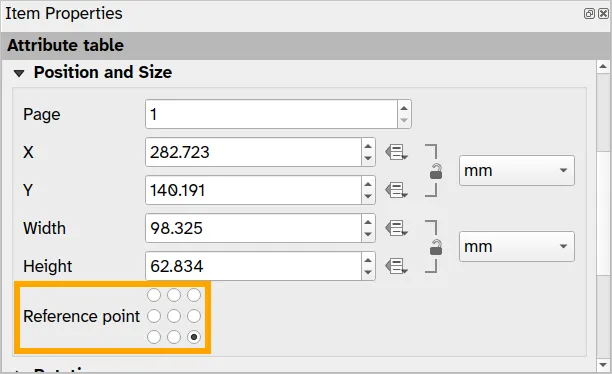The image size is (612, 374).
Task: Open data defined override for Height
Action: (x=397, y=266)
